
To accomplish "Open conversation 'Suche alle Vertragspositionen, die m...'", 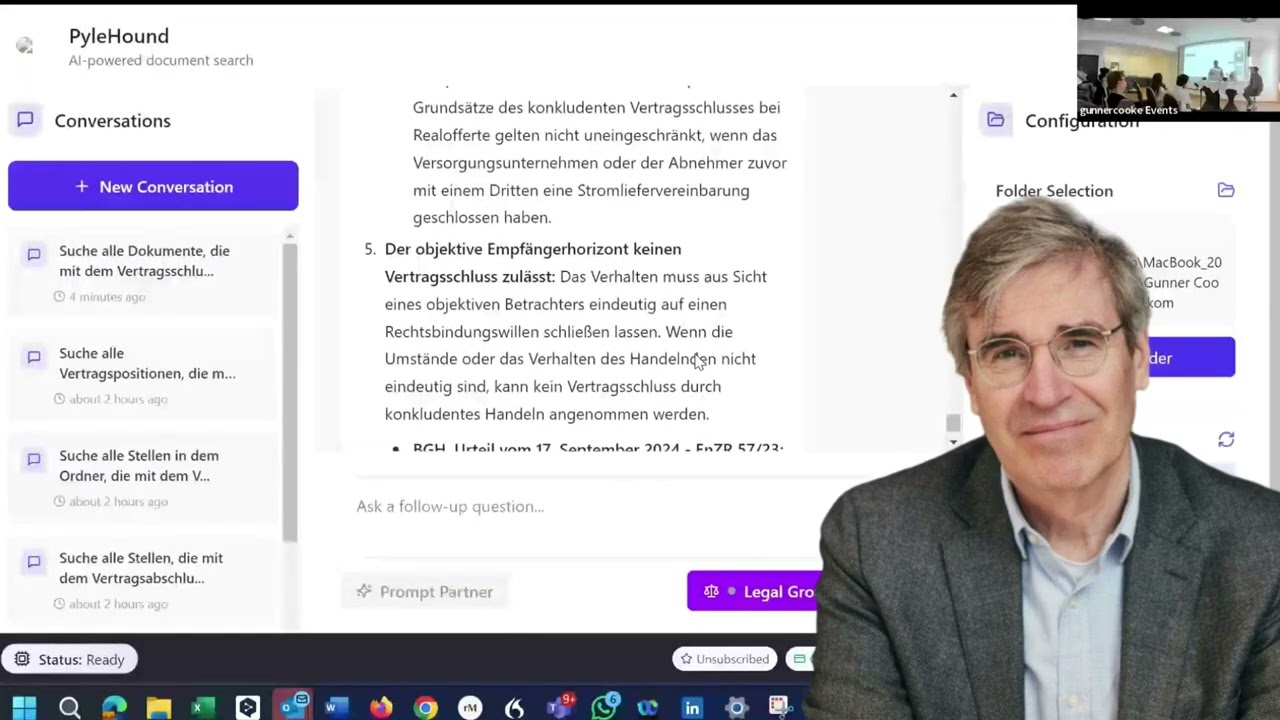I will click(x=146, y=374).
